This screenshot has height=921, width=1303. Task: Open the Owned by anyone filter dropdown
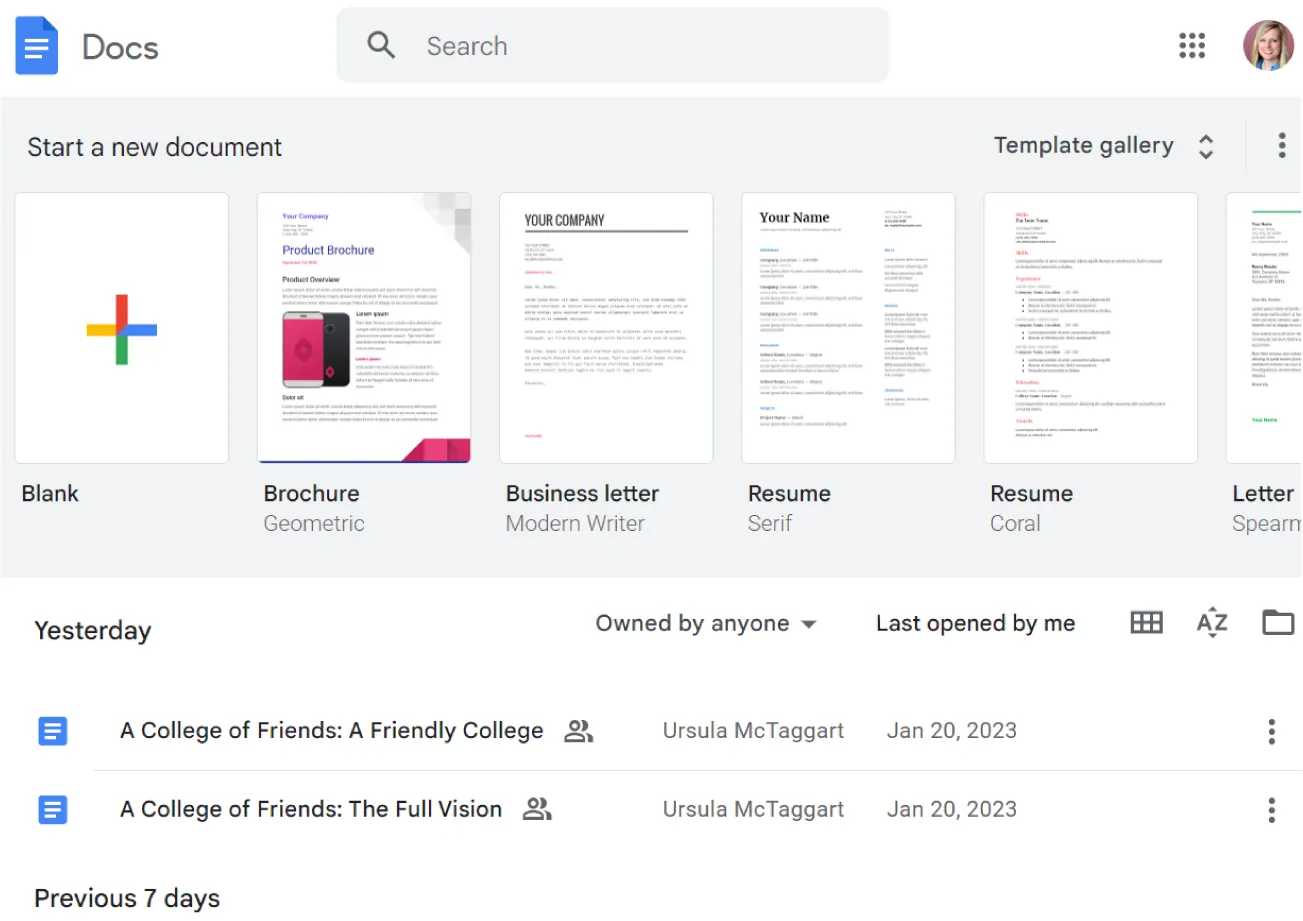(706, 623)
